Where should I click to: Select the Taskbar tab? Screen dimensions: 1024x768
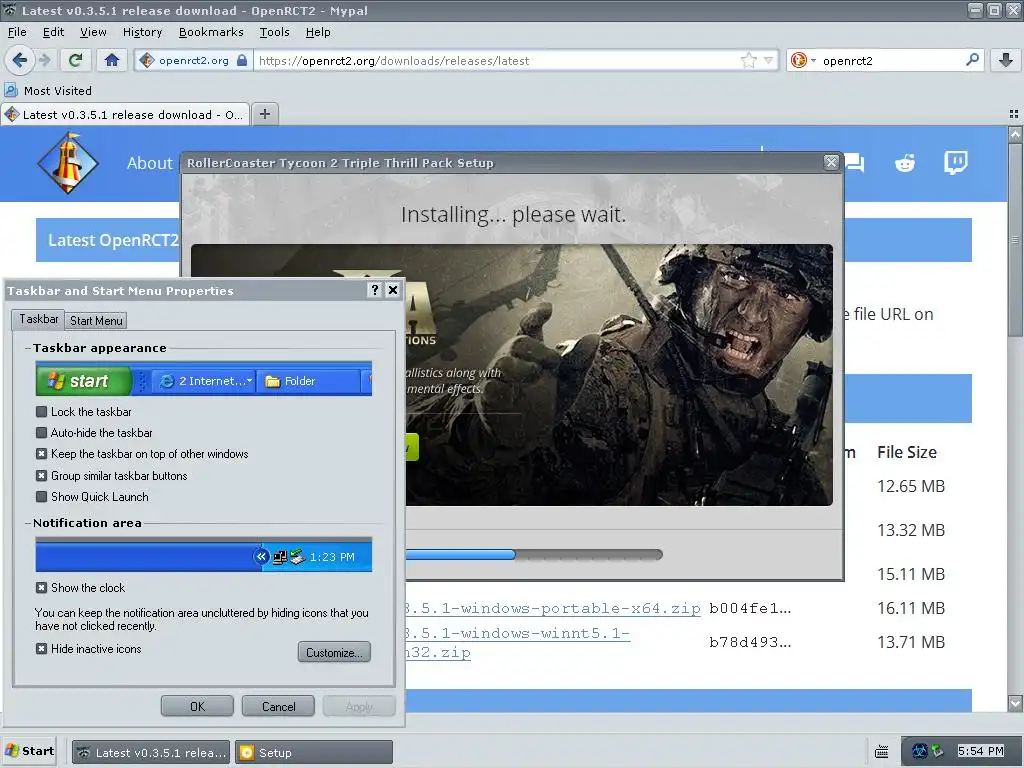39,319
